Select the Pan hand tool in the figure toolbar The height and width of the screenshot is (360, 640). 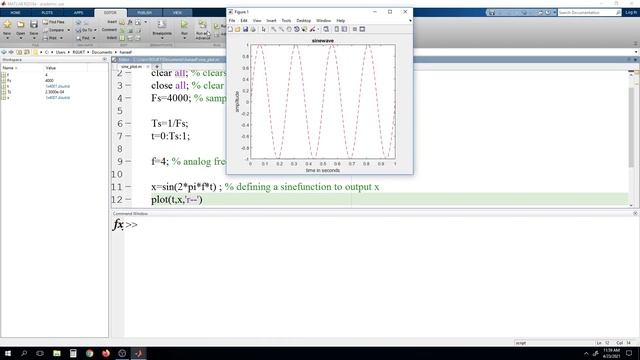tap(289, 29)
